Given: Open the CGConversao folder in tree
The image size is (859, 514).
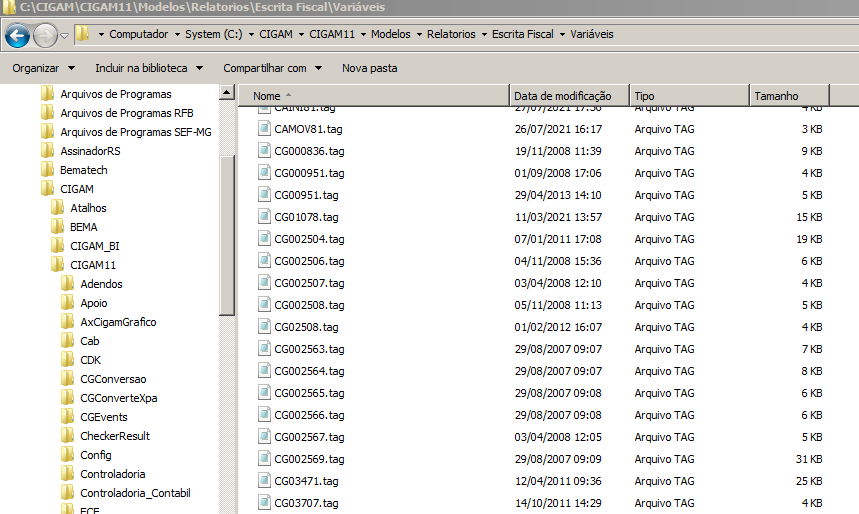Looking at the screenshot, I should (x=113, y=379).
